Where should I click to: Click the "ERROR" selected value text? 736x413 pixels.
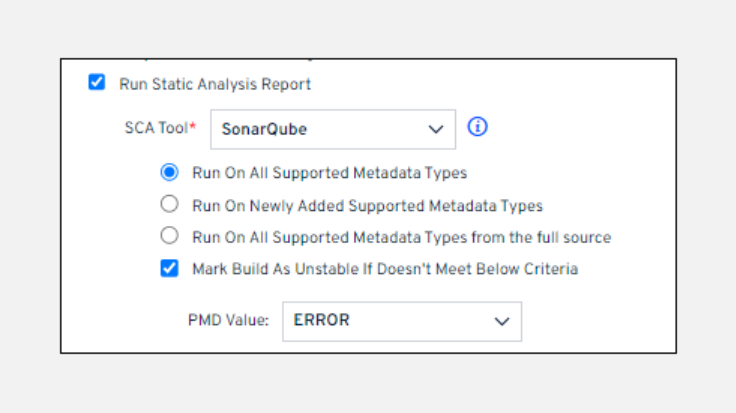click(x=321, y=321)
